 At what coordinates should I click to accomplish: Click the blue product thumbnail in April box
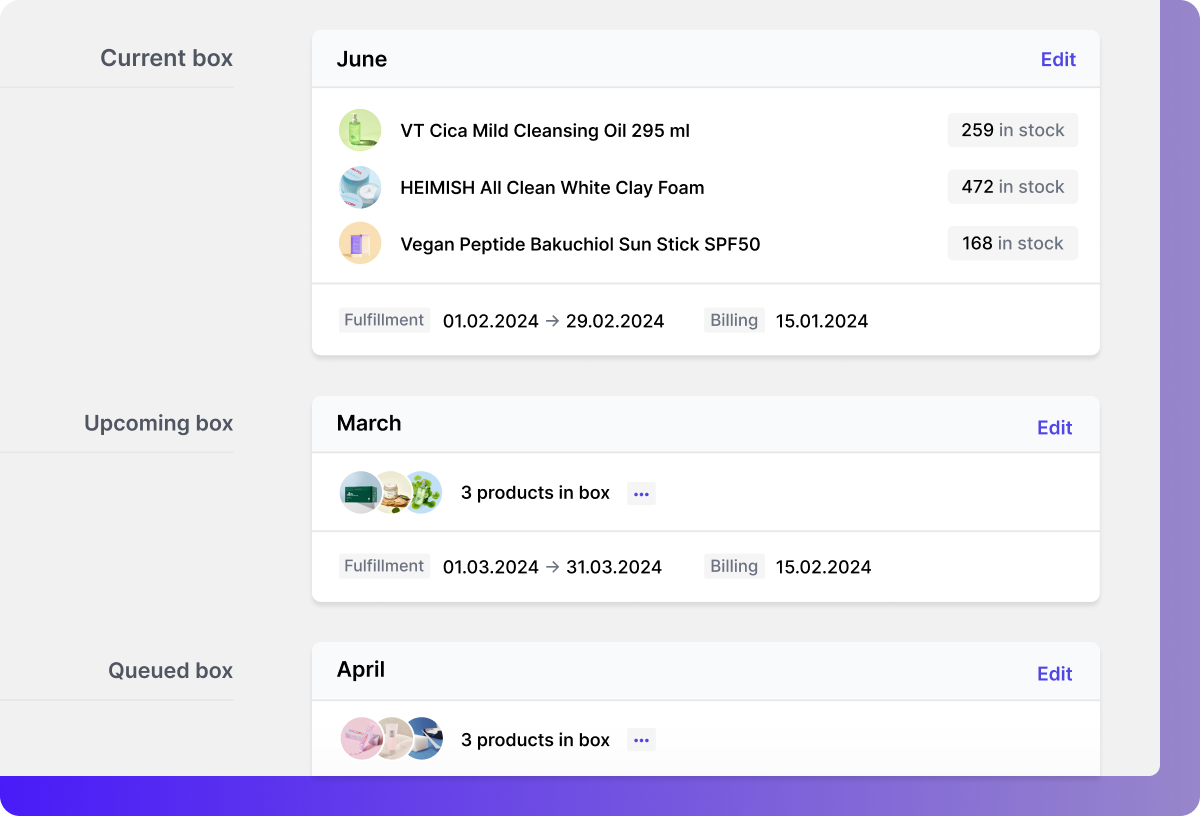pos(421,739)
